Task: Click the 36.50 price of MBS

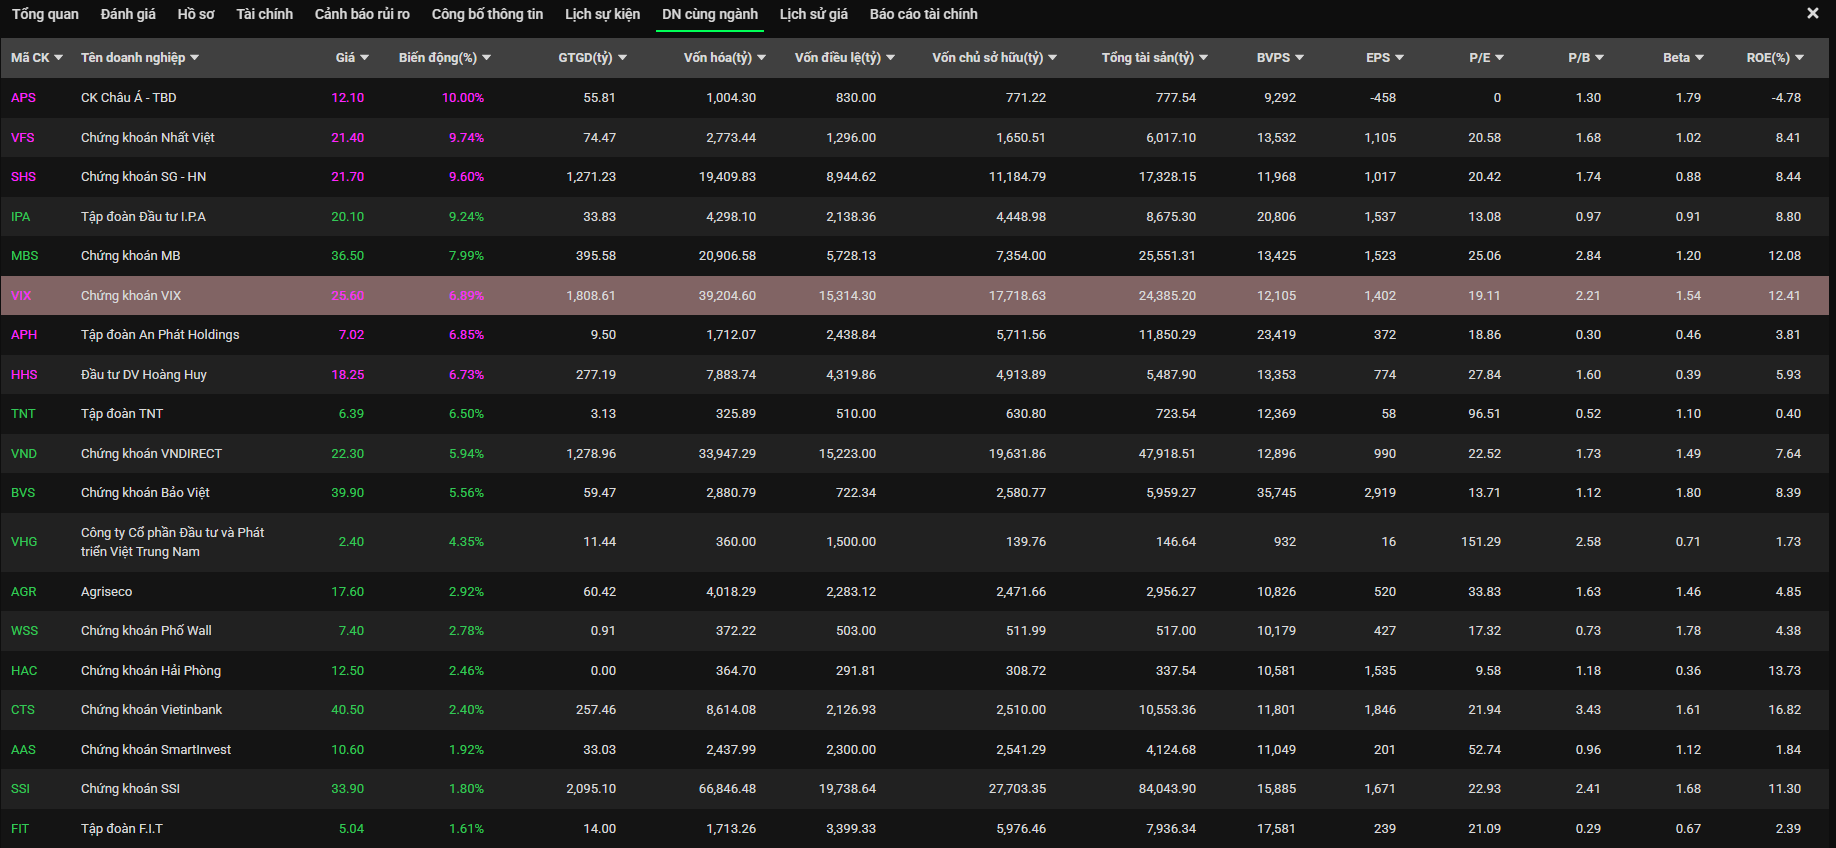Action: point(348,256)
